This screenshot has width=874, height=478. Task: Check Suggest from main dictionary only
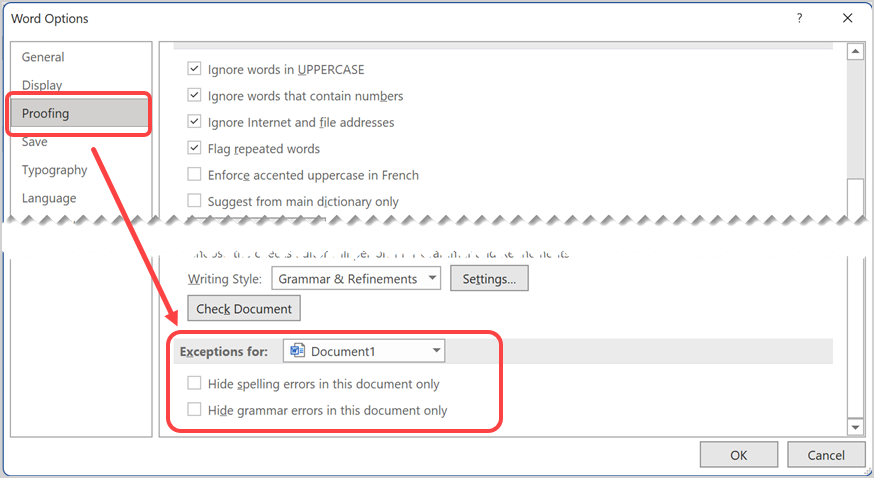(195, 201)
